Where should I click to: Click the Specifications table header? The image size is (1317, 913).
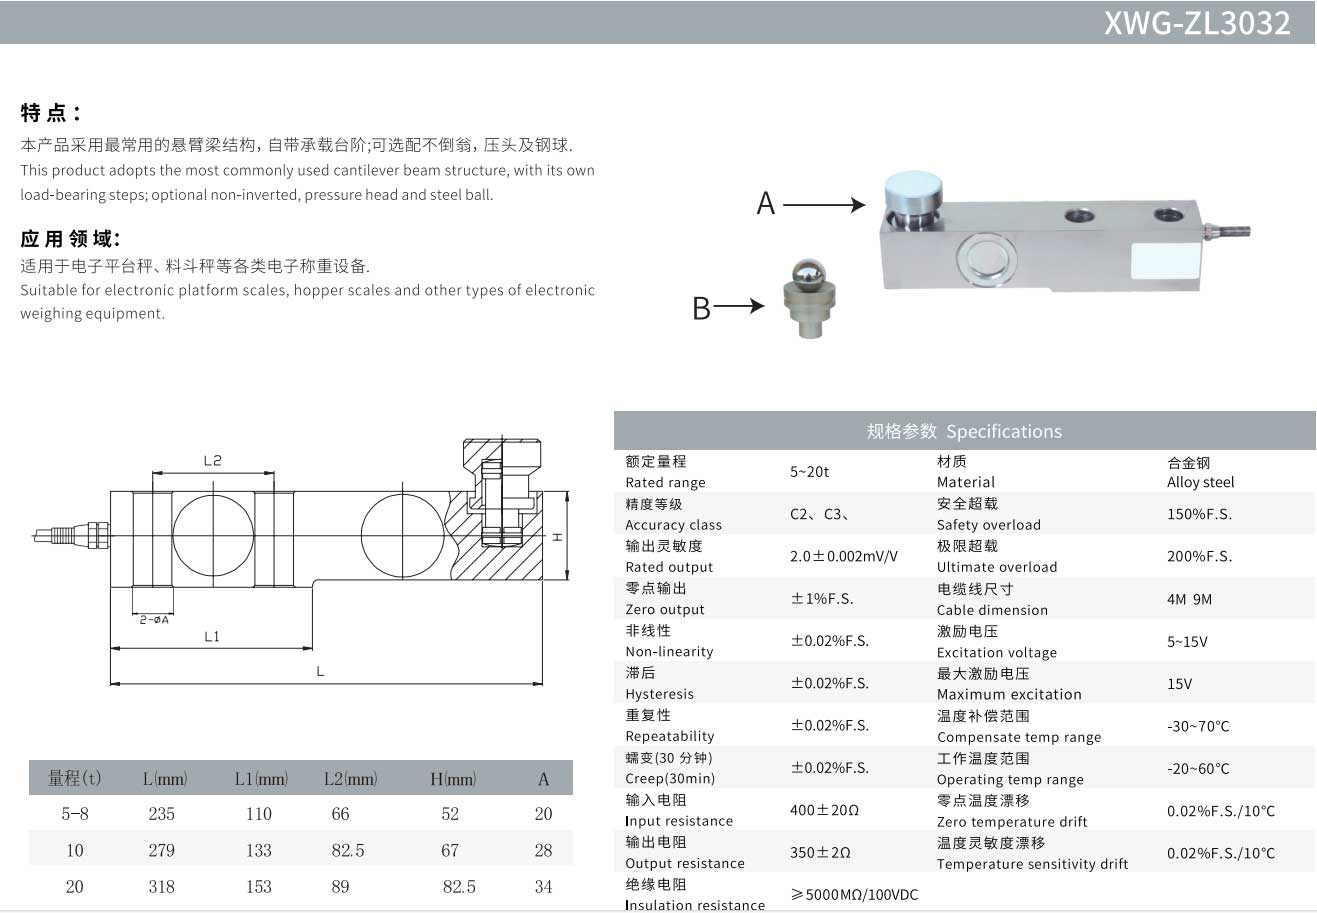tap(964, 431)
